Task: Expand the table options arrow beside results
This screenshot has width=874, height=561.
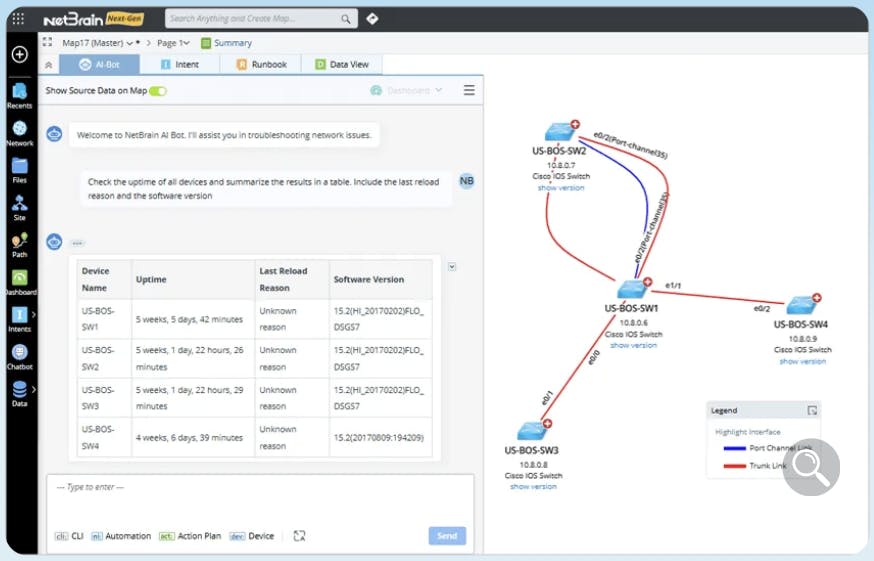Action: click(x=452, y=267)
